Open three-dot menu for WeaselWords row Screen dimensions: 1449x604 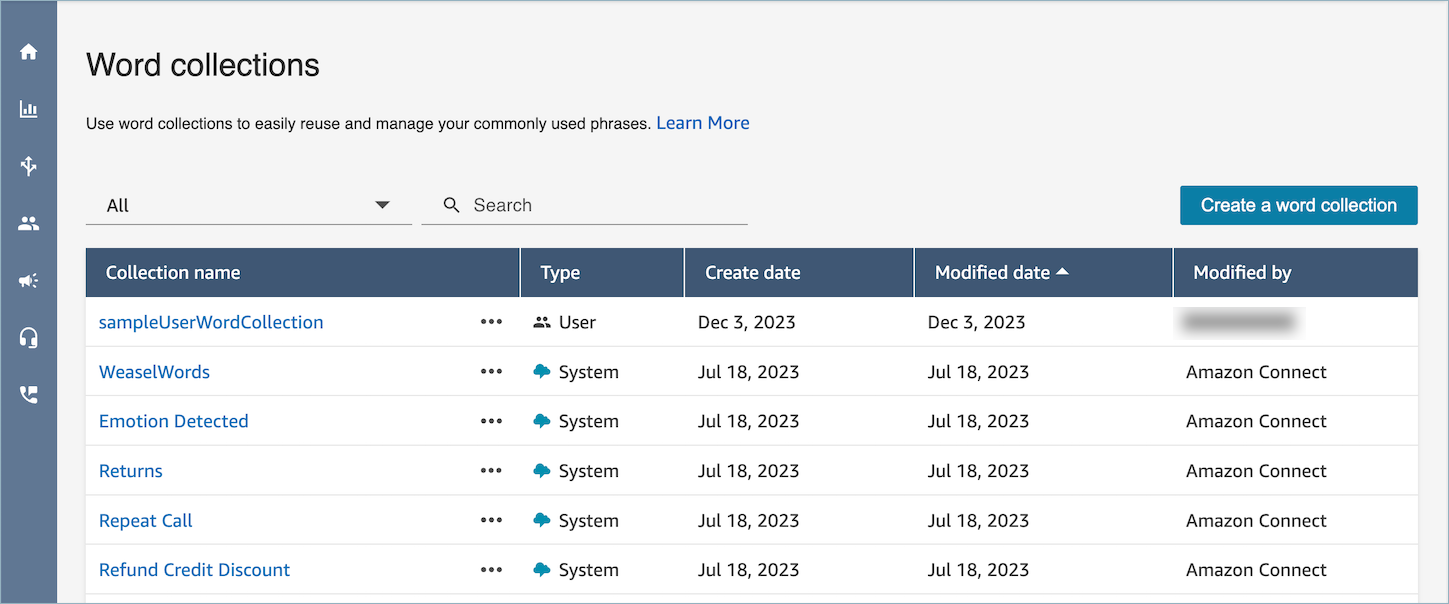(x=491, y=372)
